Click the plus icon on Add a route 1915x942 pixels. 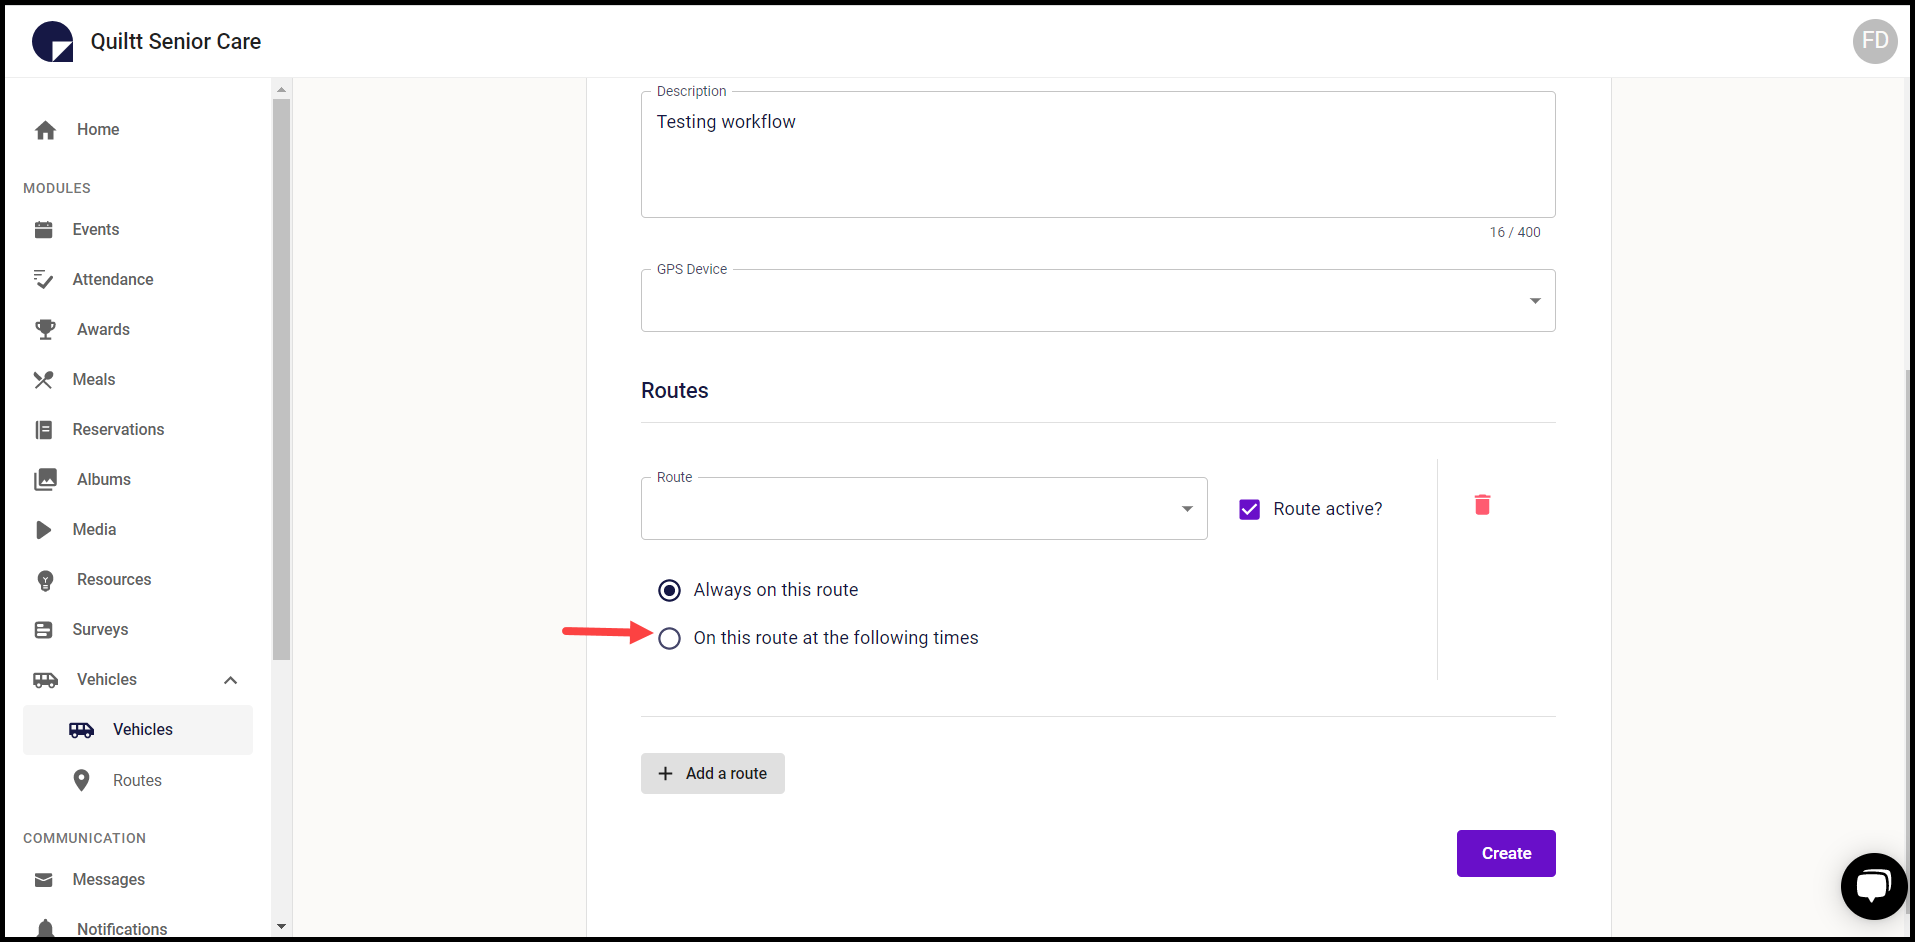tap(665, 774)
